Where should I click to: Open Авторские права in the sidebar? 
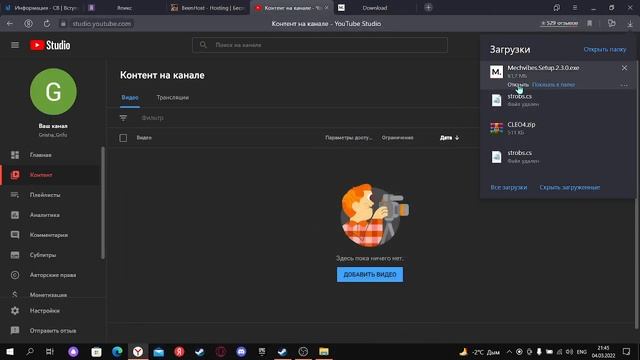click(53, 275)
